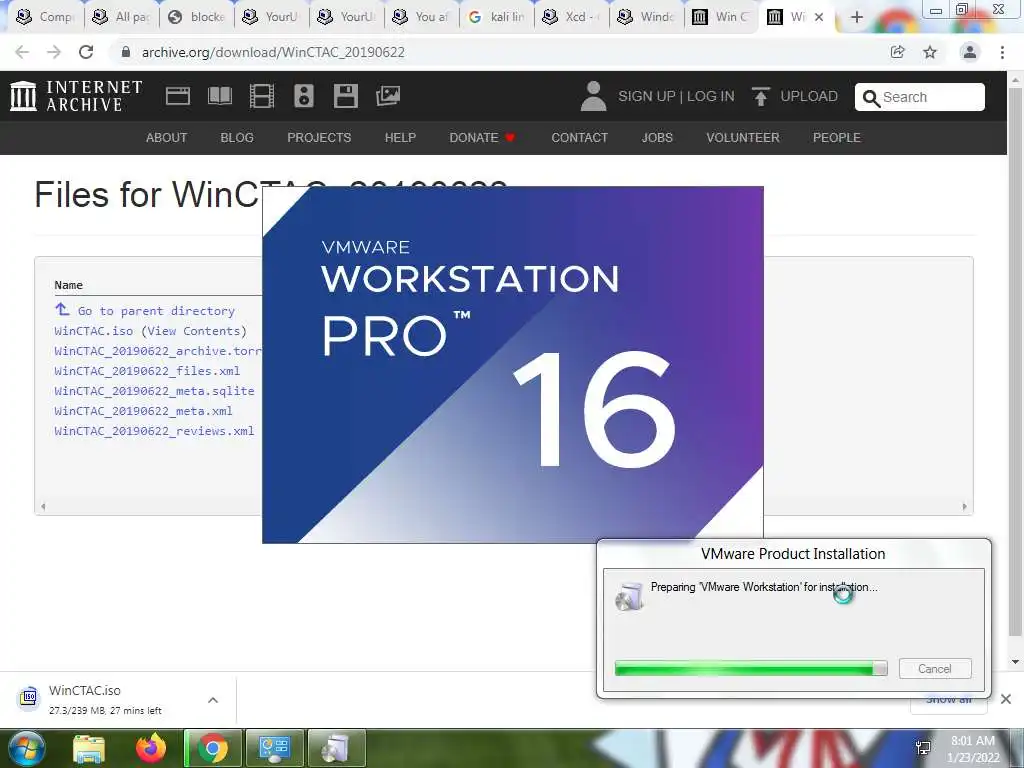This screenshot has height=768, width=1024.
Task: Open WinCTAC_20190622_meta.xml link
Action: click(x=143, y=411)
